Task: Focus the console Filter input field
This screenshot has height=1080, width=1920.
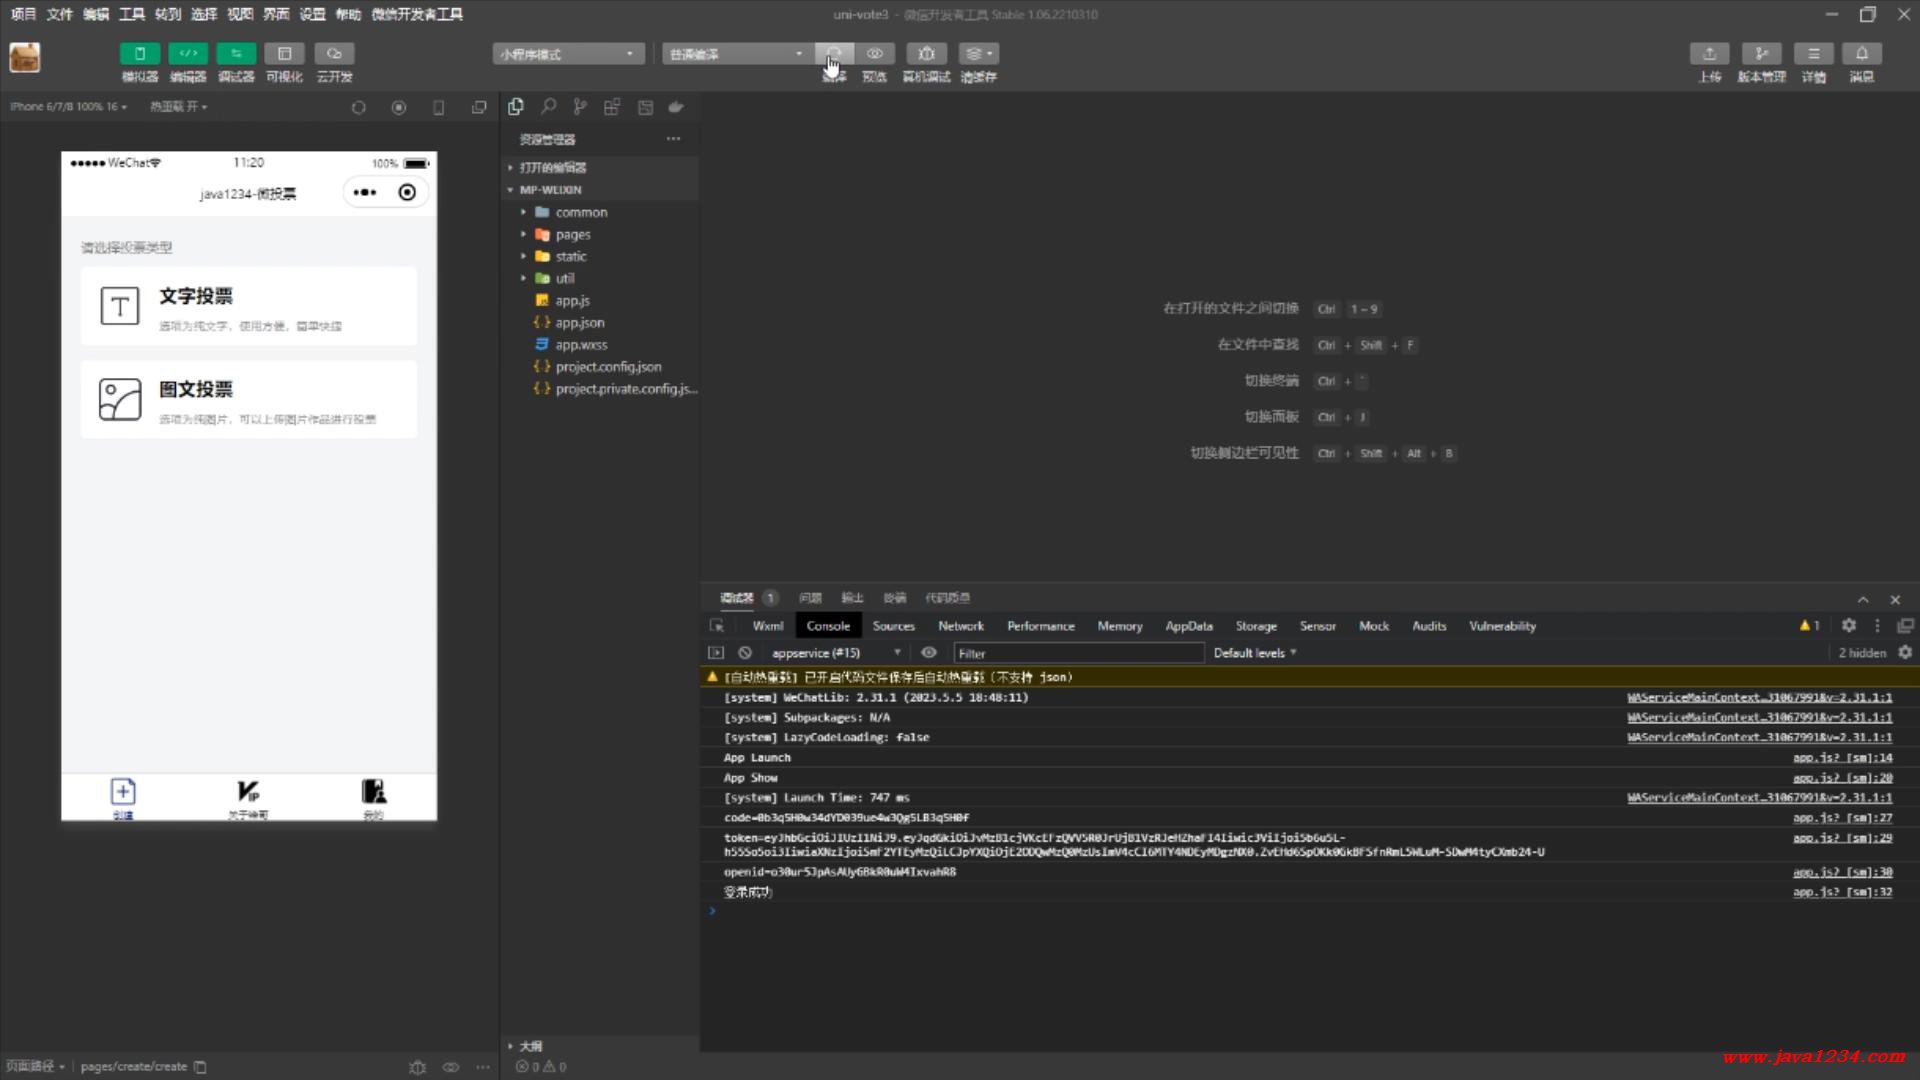Action: (x=1078, y=653)
